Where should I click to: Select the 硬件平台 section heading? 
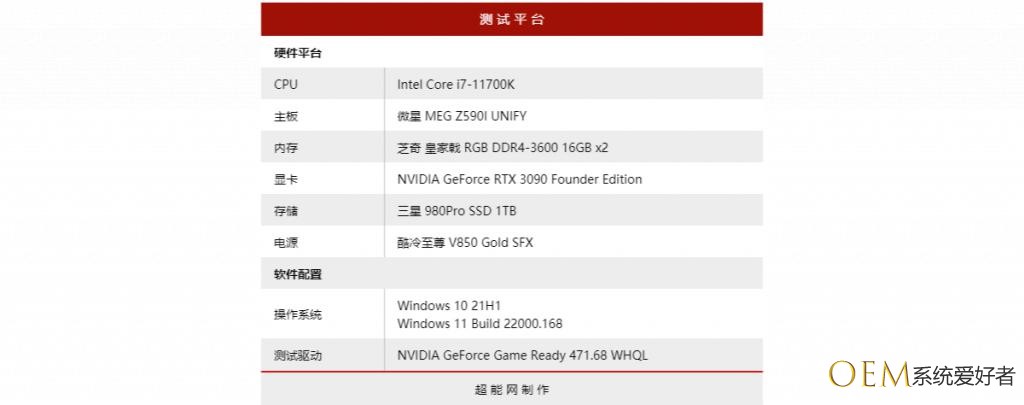tap(298, 53)
